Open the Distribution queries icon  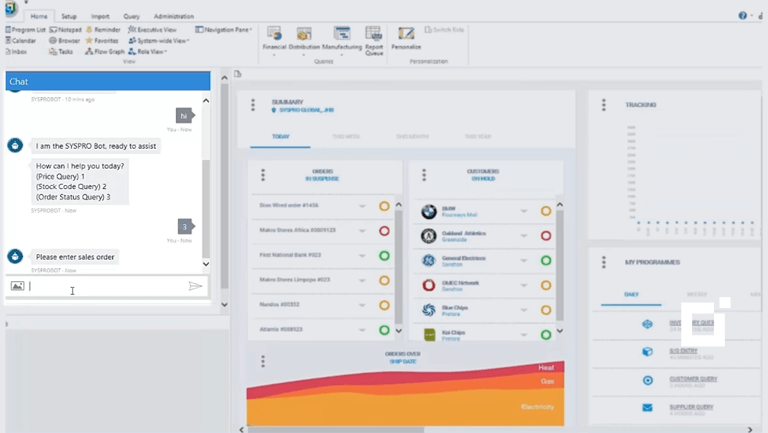[304, 38]
